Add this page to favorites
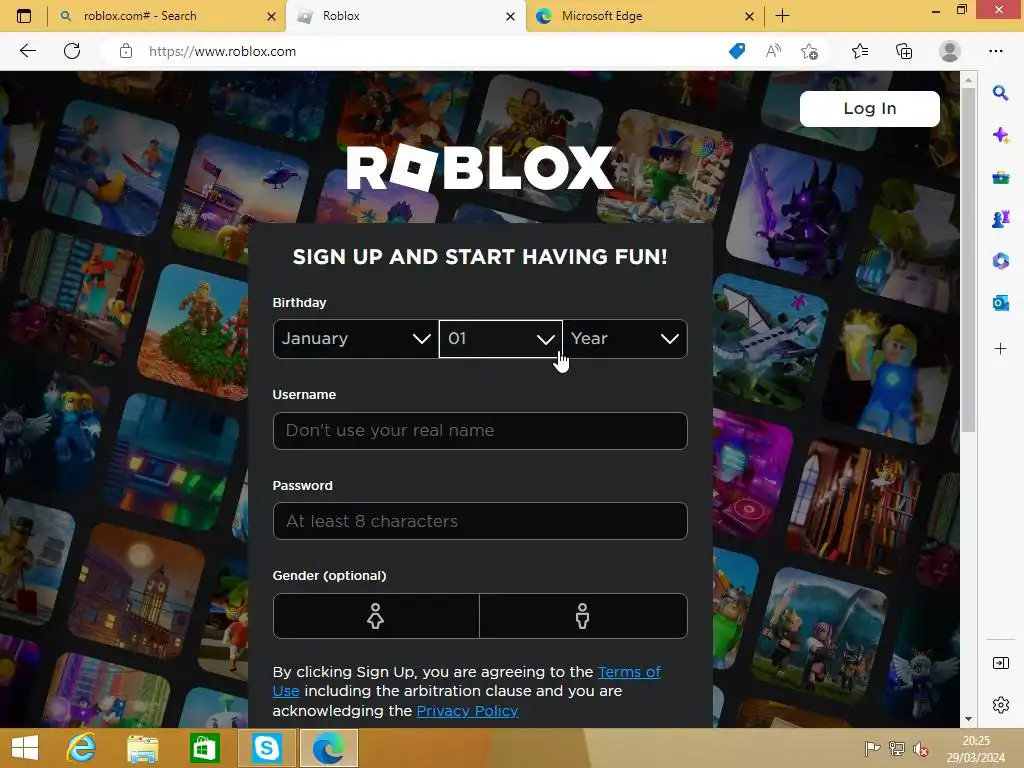1024x768 pixels. tap(809, 51)
